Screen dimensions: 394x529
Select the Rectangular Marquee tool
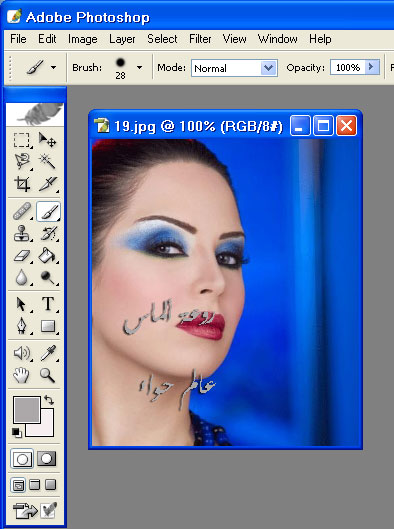click(22, 140)
